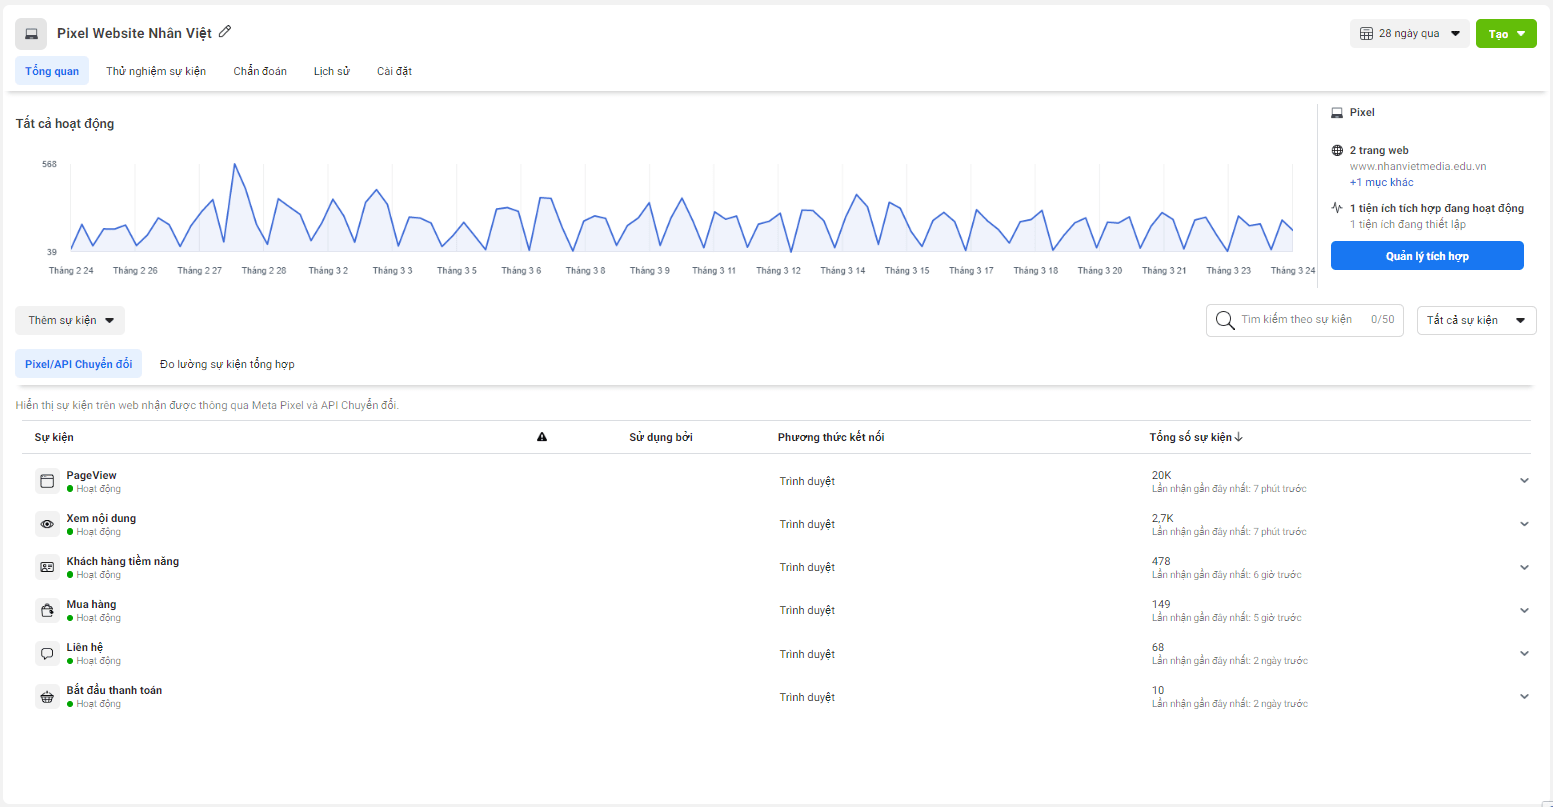Select the Pixel/API Chuyển đổi tab
1553x807 pixels.
point(78,364)
